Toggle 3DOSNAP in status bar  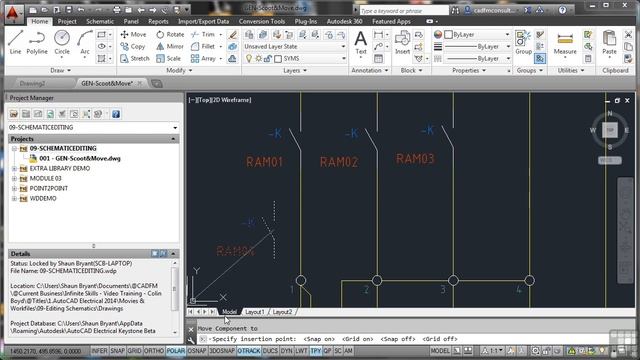pyautogui.click(x=222, y=351)
